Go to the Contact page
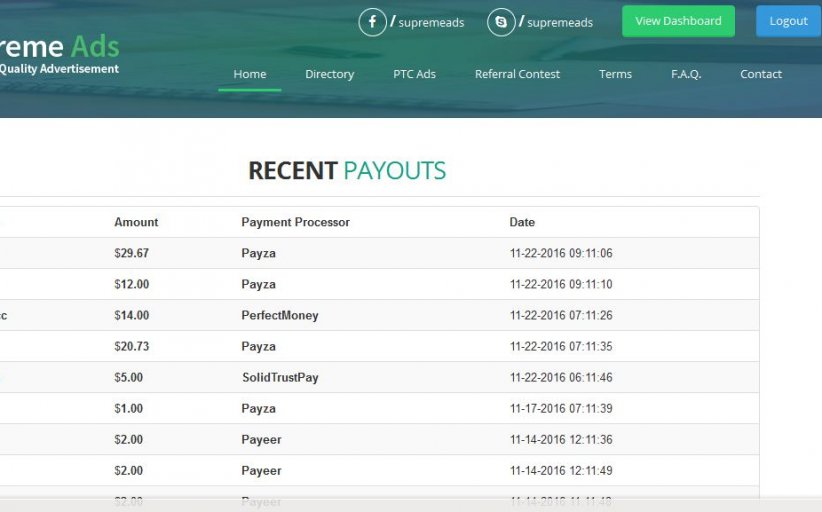The height and width of the screenshot is (512, 822). coord(761,74)
